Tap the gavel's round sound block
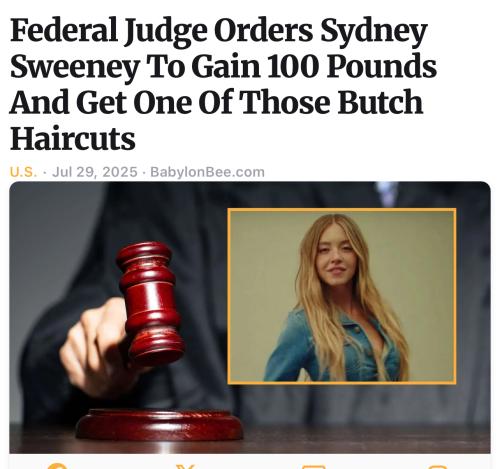This screenshot has width=500, height=469. click(159, 425)
